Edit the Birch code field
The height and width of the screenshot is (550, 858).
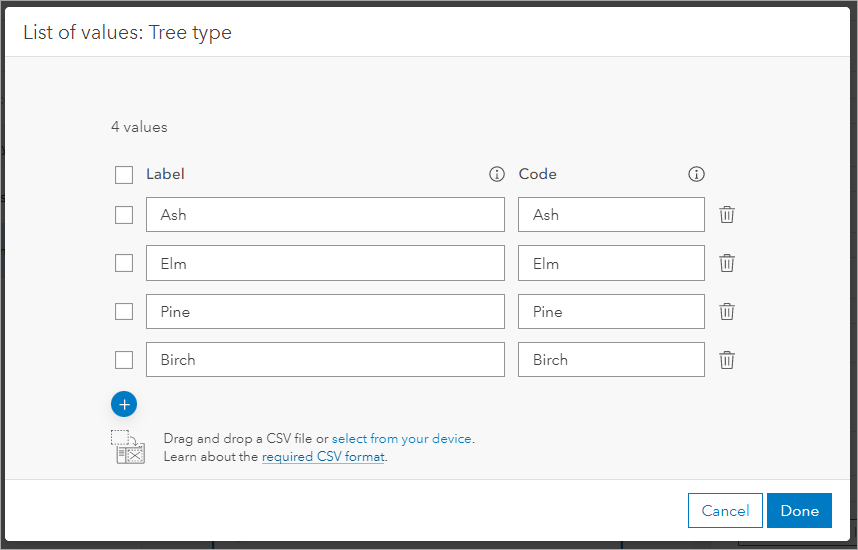[x=611, y=360]
